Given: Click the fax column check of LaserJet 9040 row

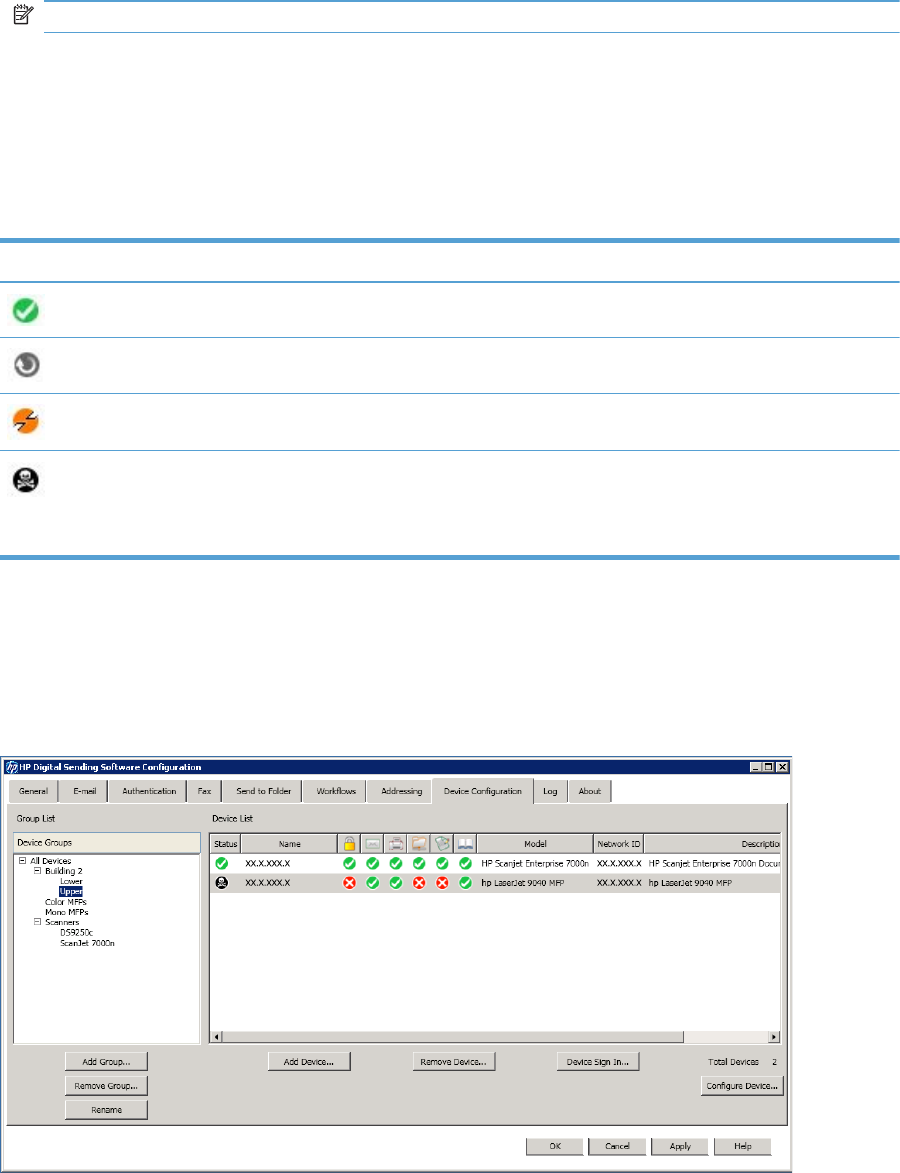Looking at the screenshot, I should [x=396, y=883].
